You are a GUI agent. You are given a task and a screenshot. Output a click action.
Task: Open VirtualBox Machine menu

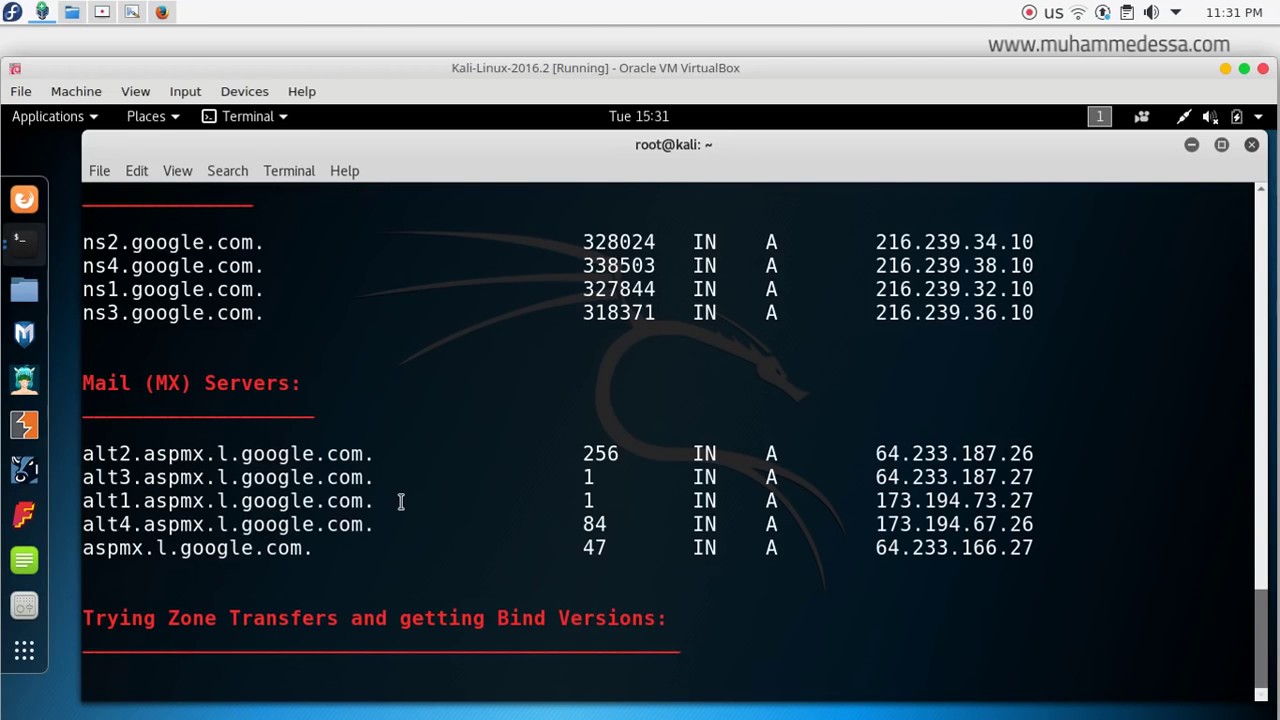coord(76,91)
